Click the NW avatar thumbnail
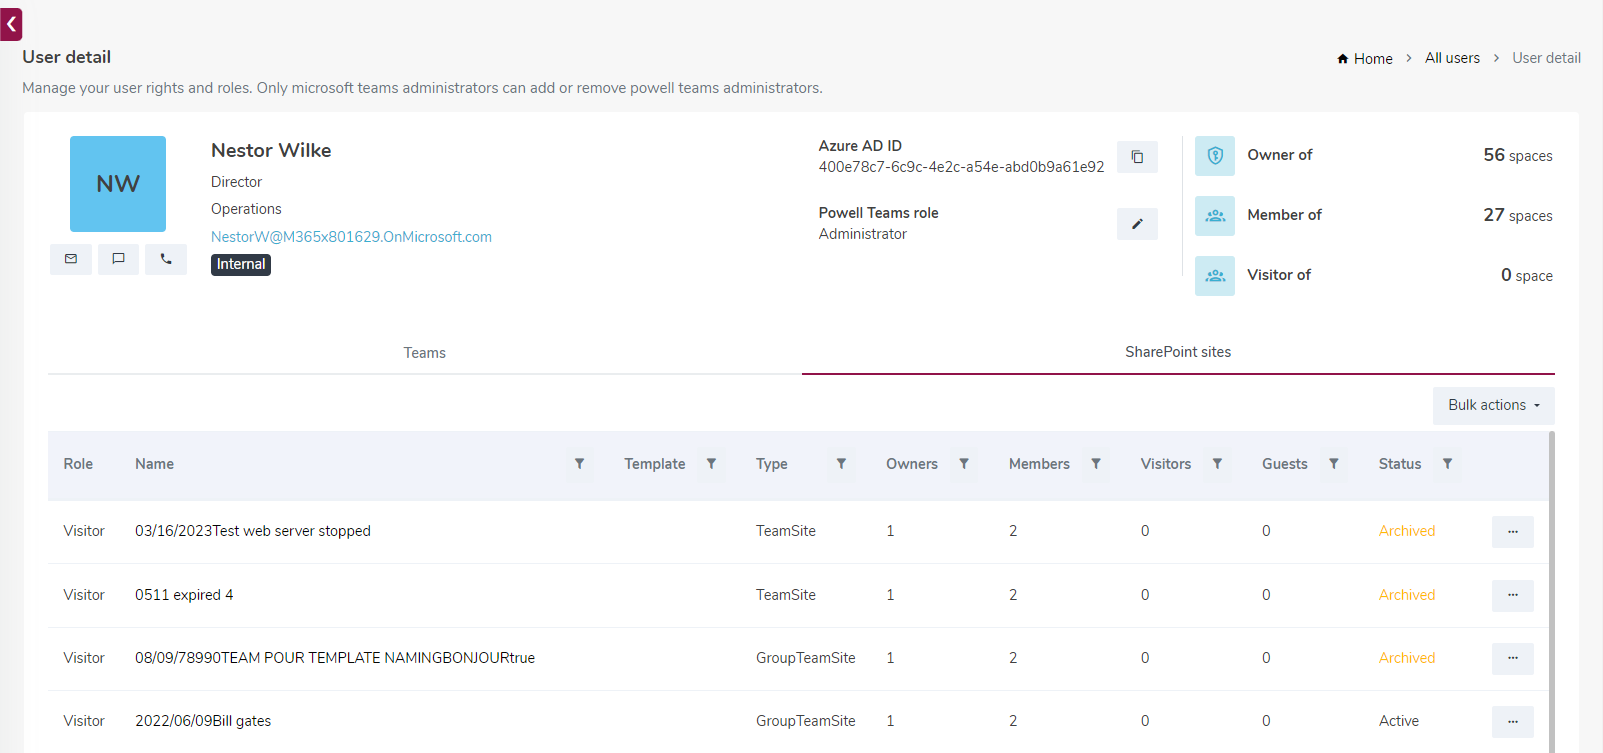 click(x=118, y=184)
